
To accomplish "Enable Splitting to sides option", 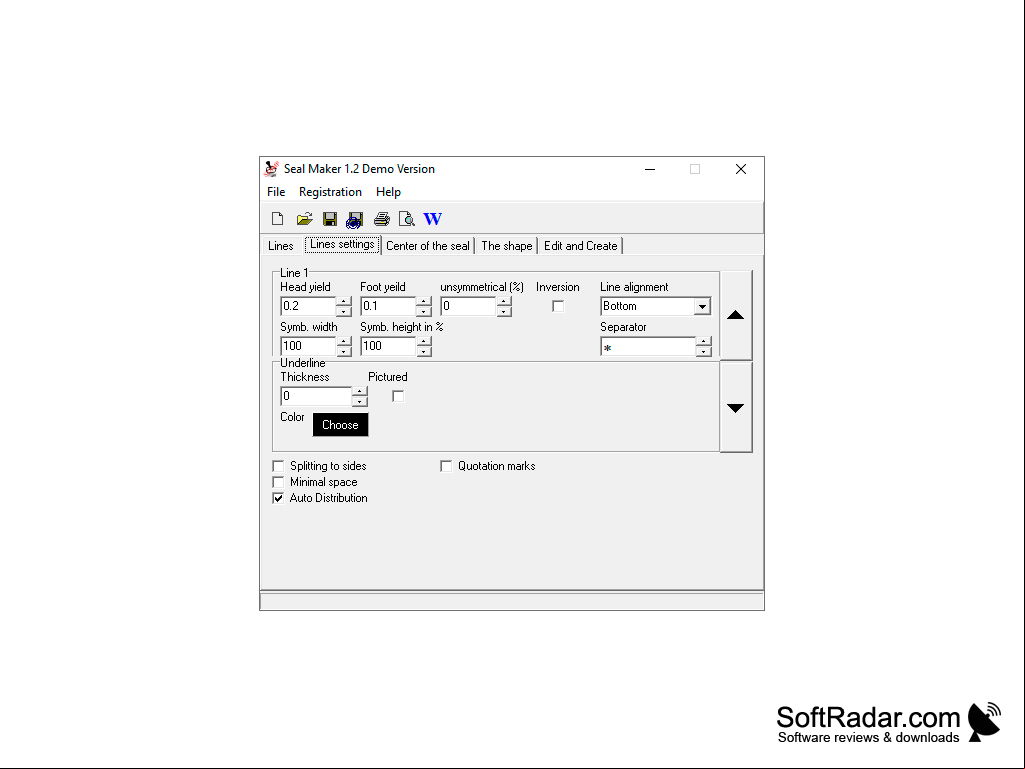I will (x=278, y=466).
